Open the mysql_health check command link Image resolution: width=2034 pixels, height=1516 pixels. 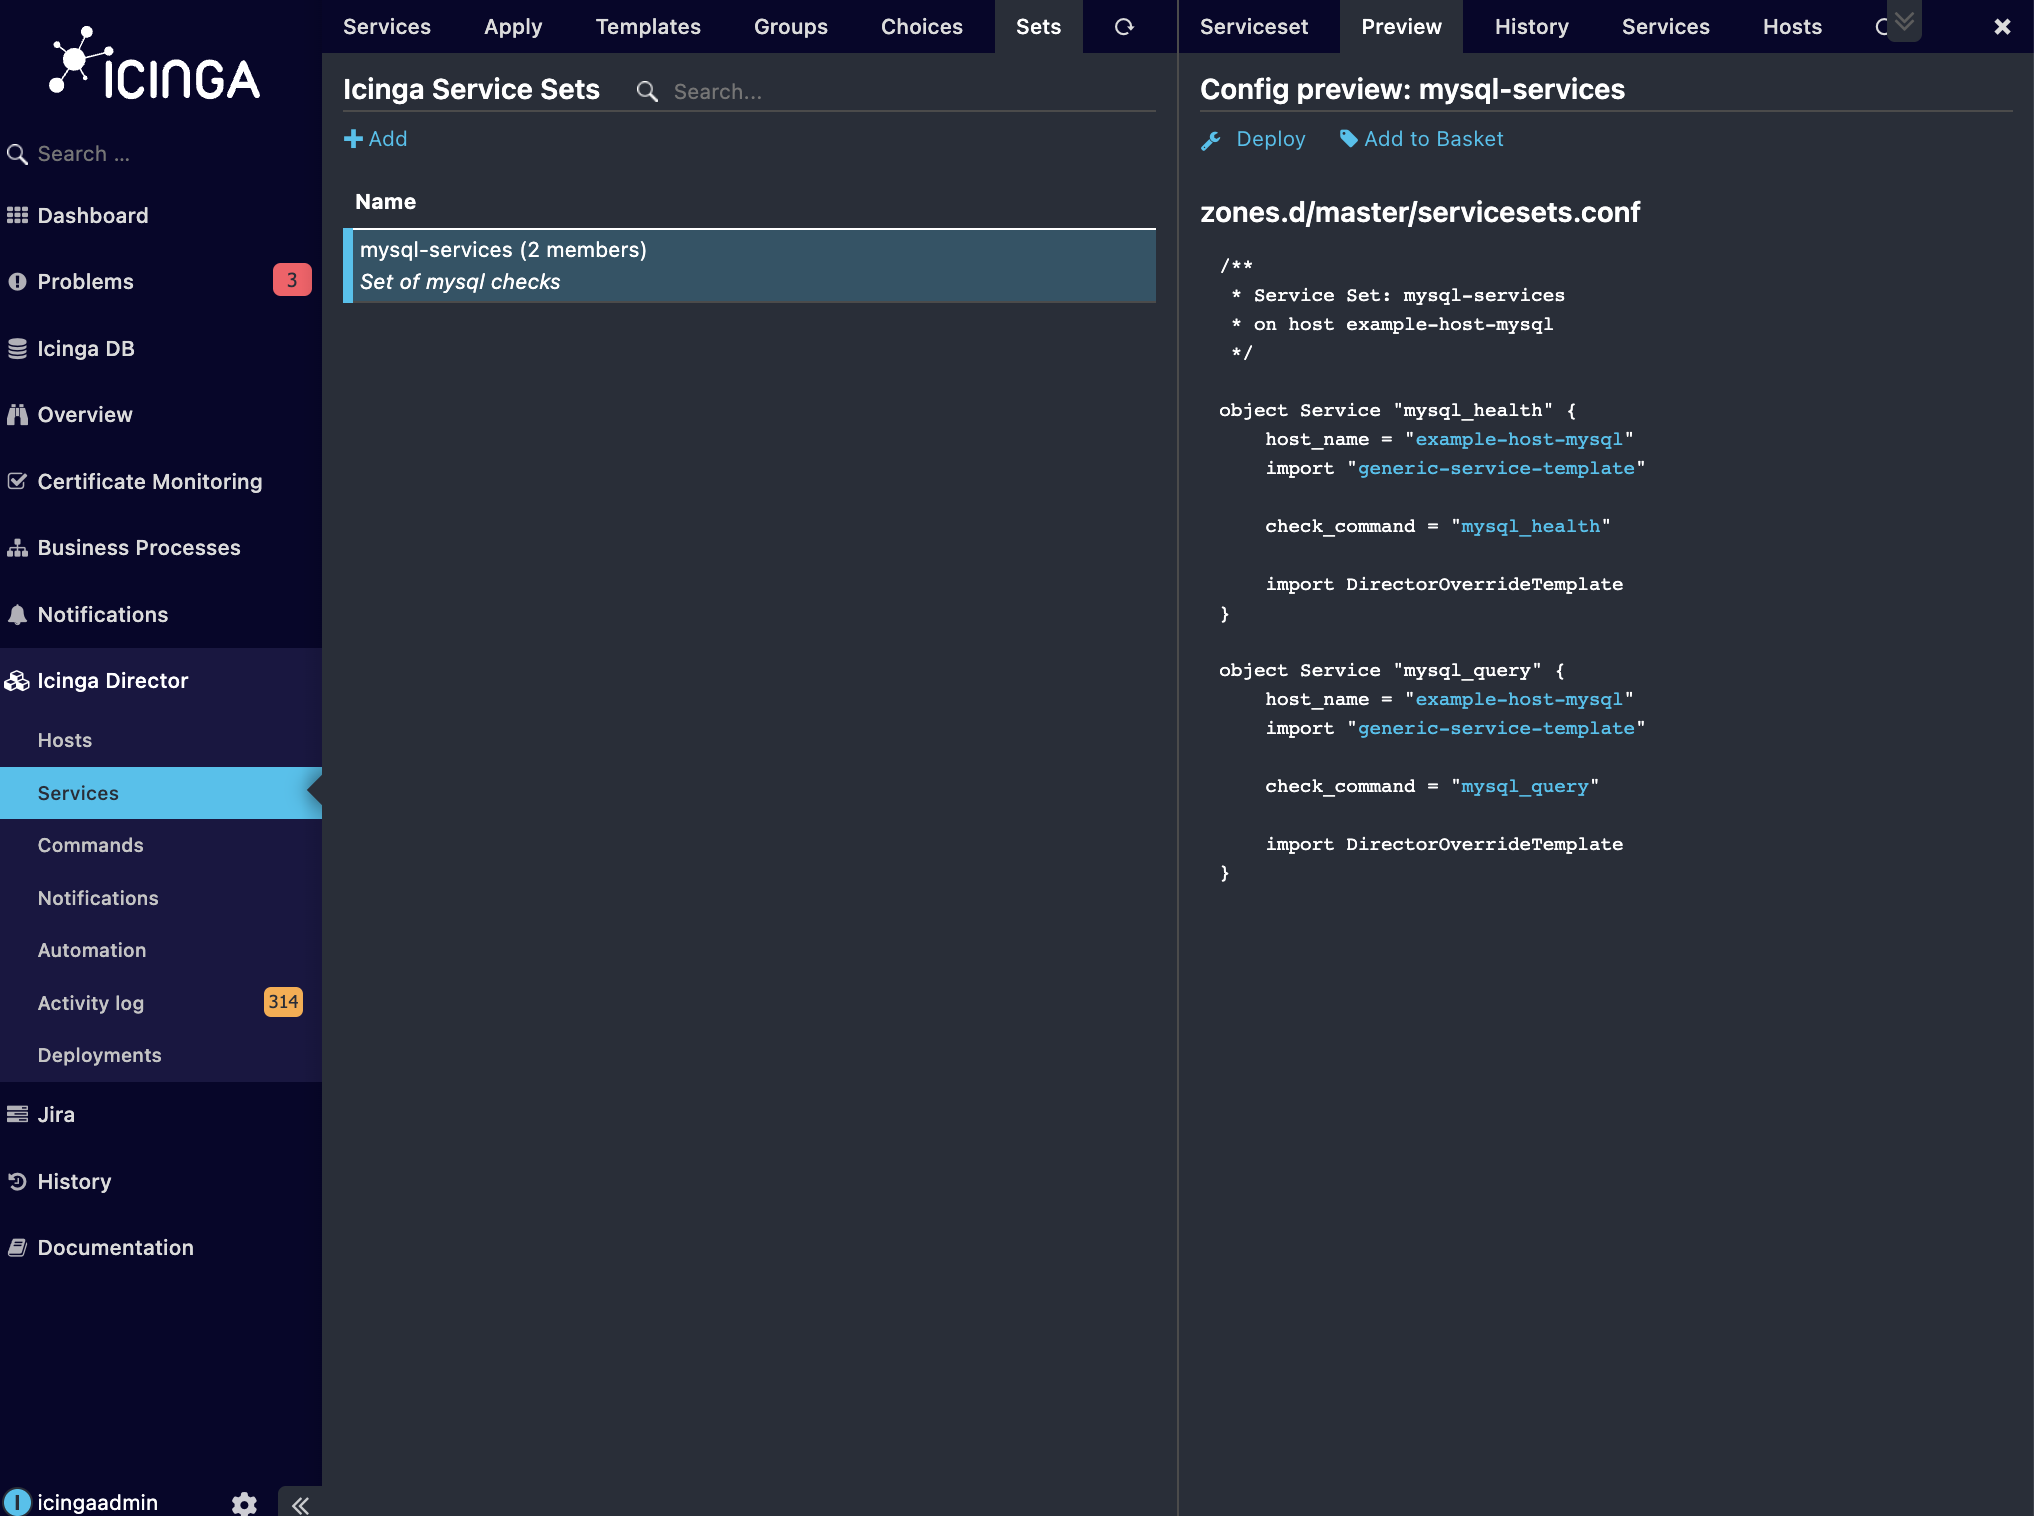pos(1530,527)
